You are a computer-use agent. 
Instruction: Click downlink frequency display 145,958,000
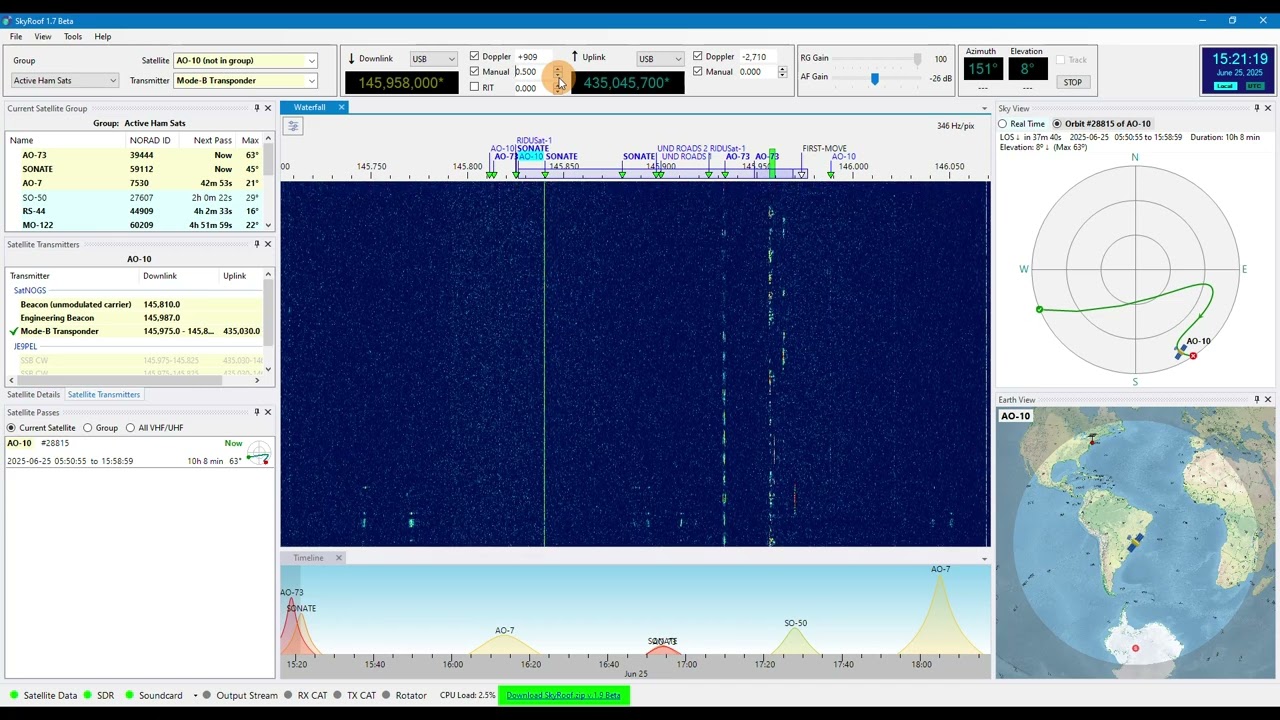pos(401,83)
